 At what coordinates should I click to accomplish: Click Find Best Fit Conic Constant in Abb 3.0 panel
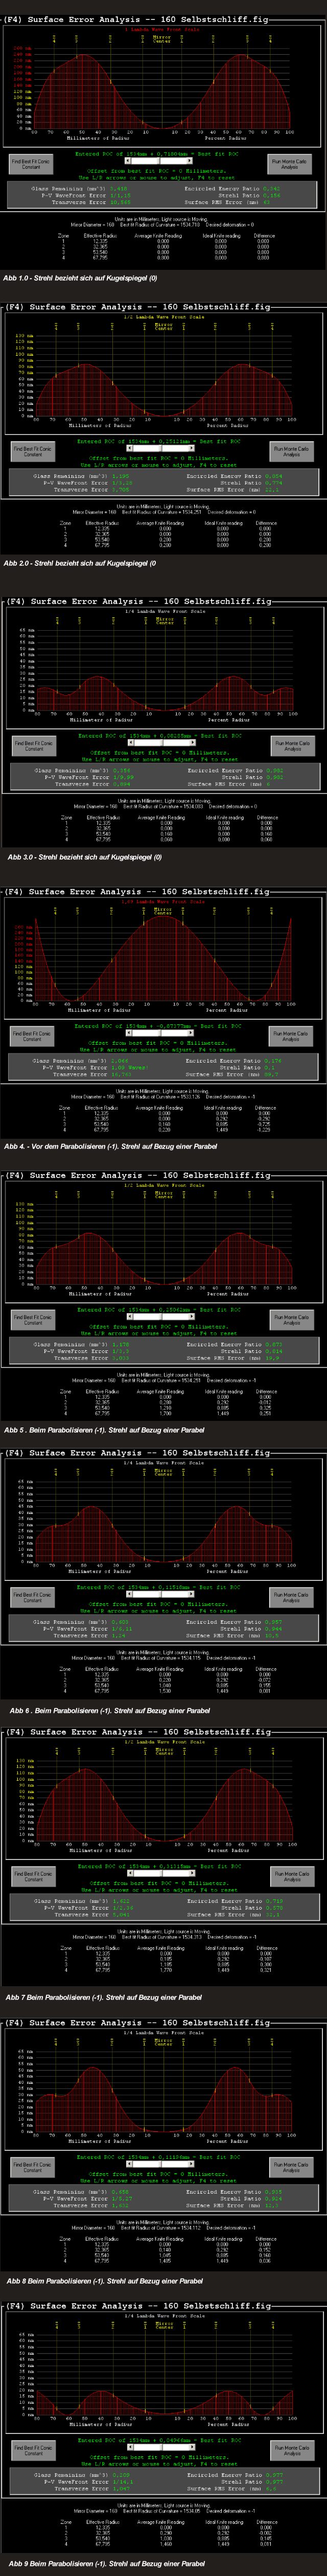tap(34, 746)
